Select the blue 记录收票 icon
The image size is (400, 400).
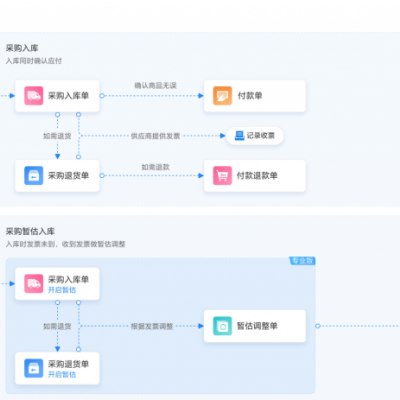click(x=239, y=136)
